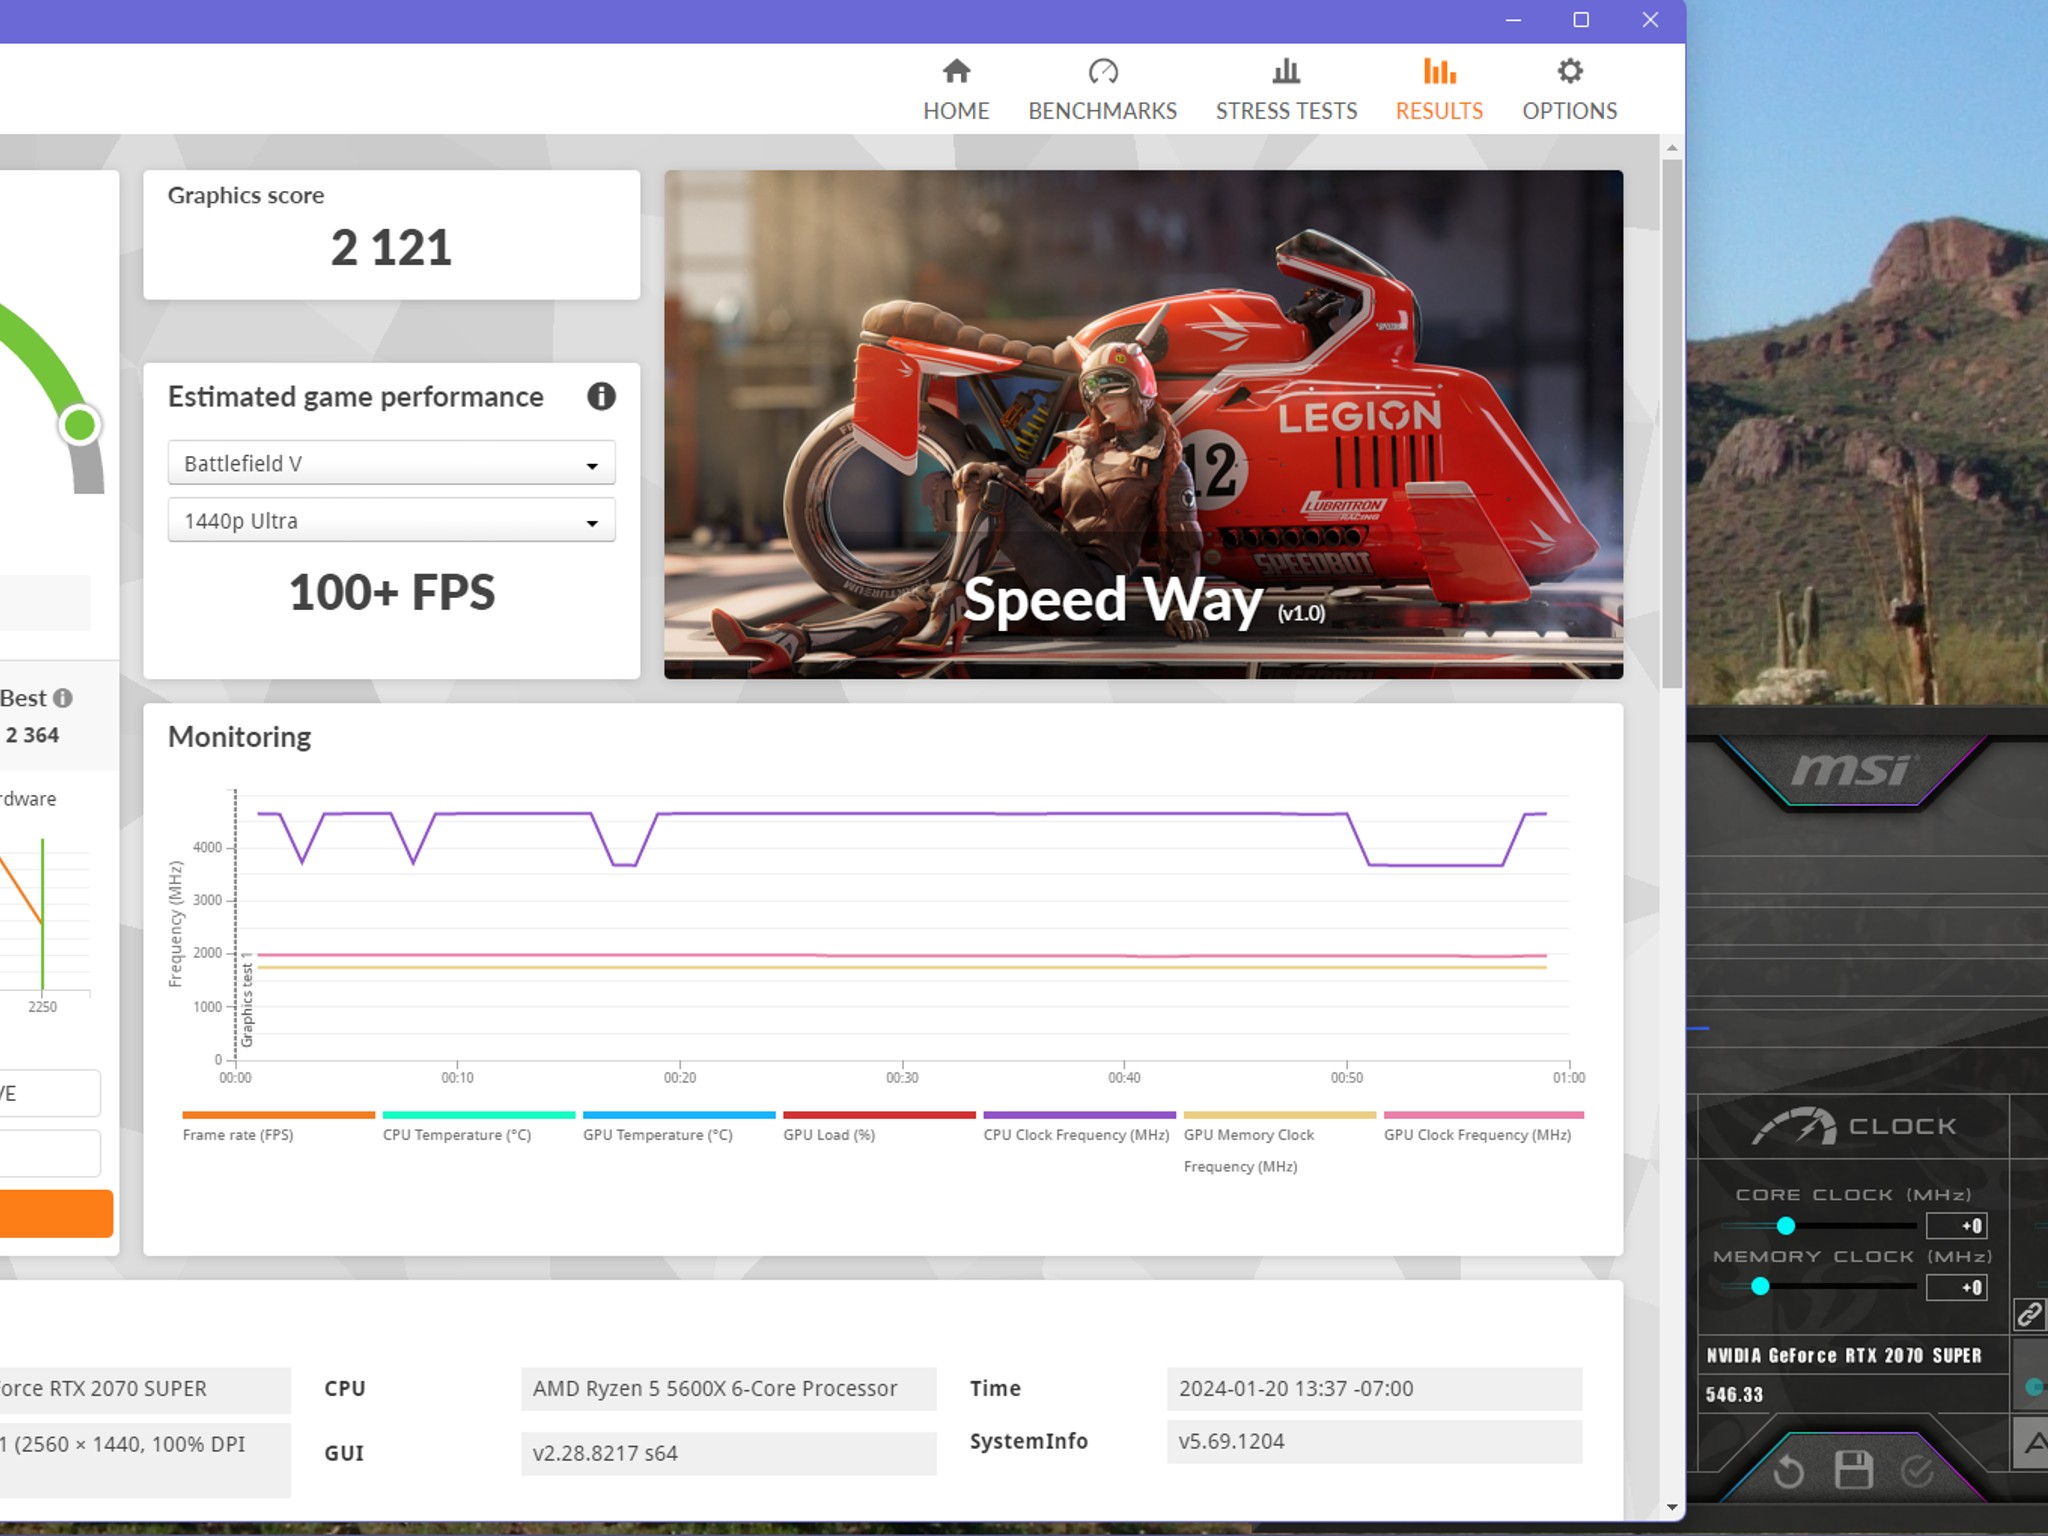Click the Time field 2024-01-20 13:37
Viewport: 2048px width, 1536px height.
click(x=1374, y=1388)
